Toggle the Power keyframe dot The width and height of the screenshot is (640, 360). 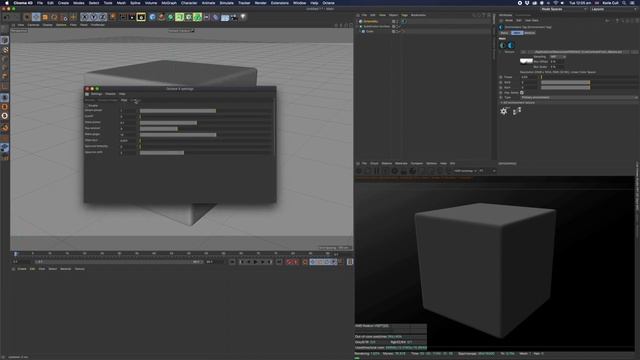pos(501,77)
